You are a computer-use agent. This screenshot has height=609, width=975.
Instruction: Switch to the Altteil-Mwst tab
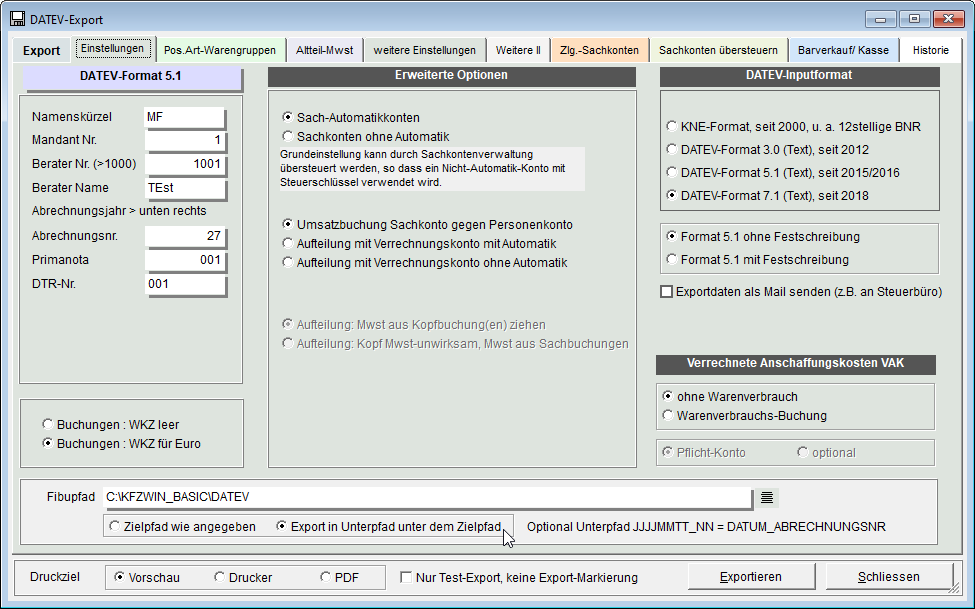coord(325,50)
